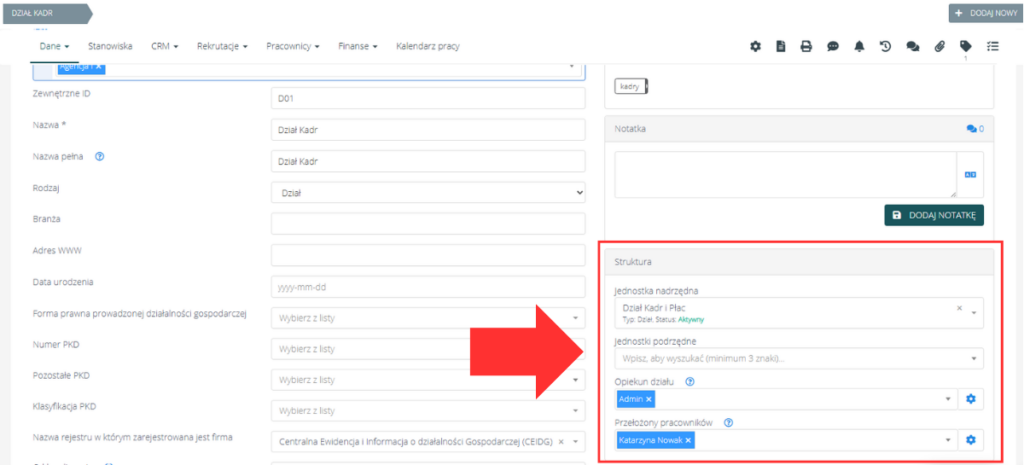
Task: Click the Nazwa input field
Action: point(428,130)
